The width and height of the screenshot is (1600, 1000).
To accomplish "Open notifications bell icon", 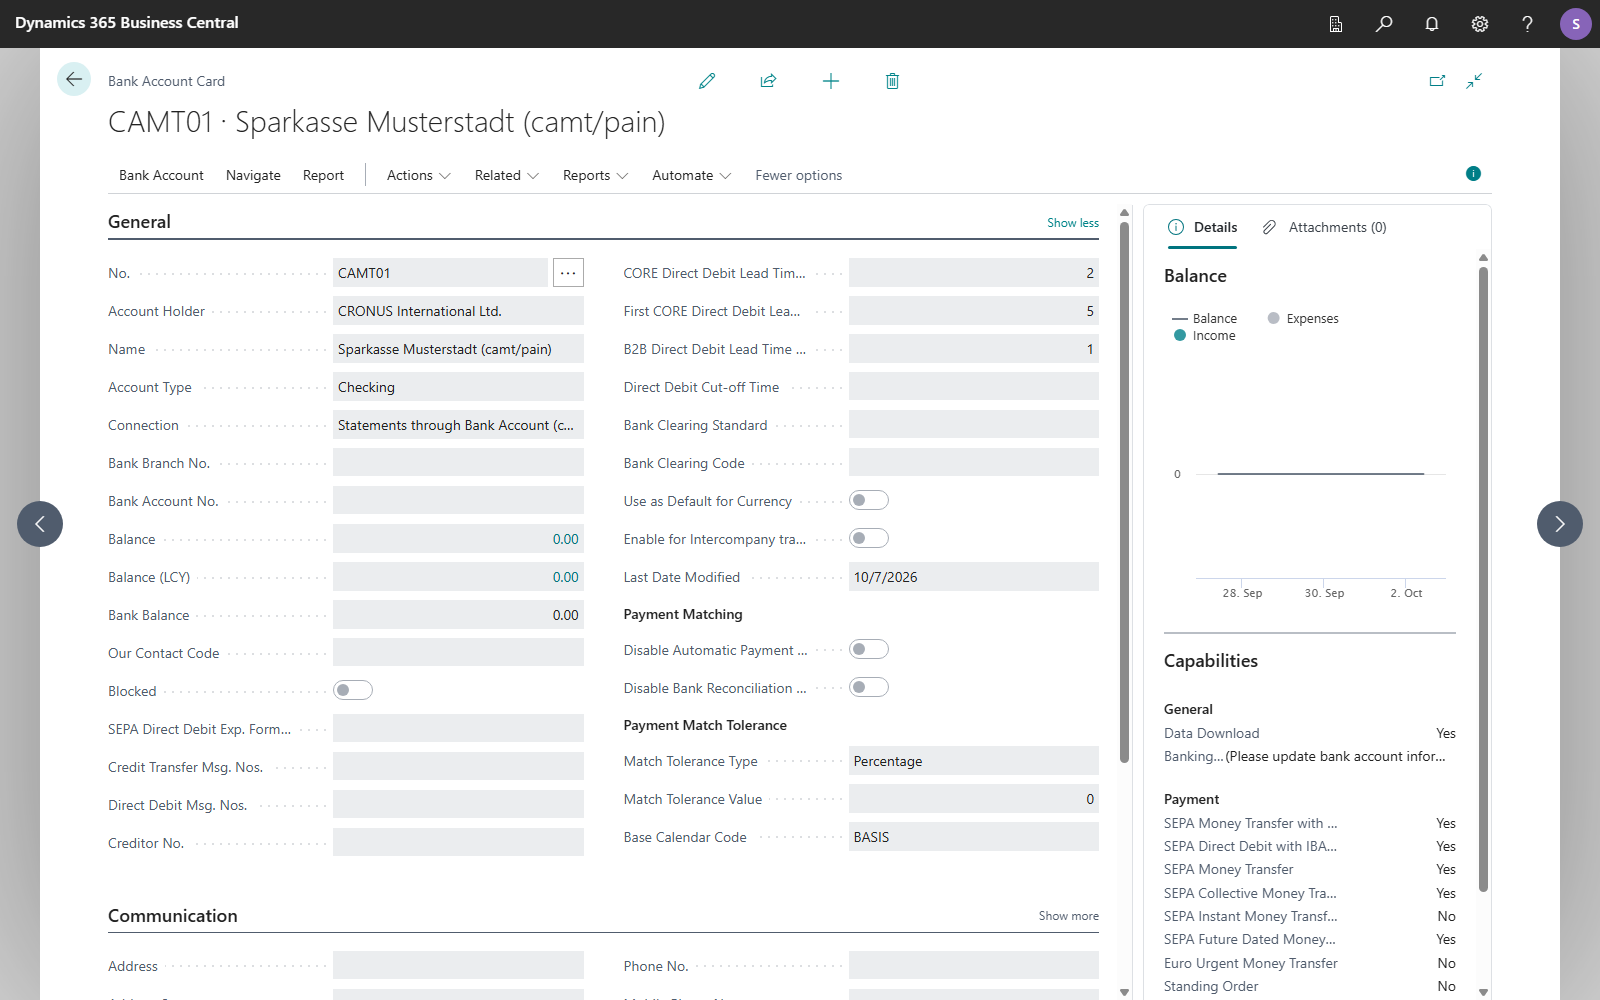I will [x=1432, y=23].
